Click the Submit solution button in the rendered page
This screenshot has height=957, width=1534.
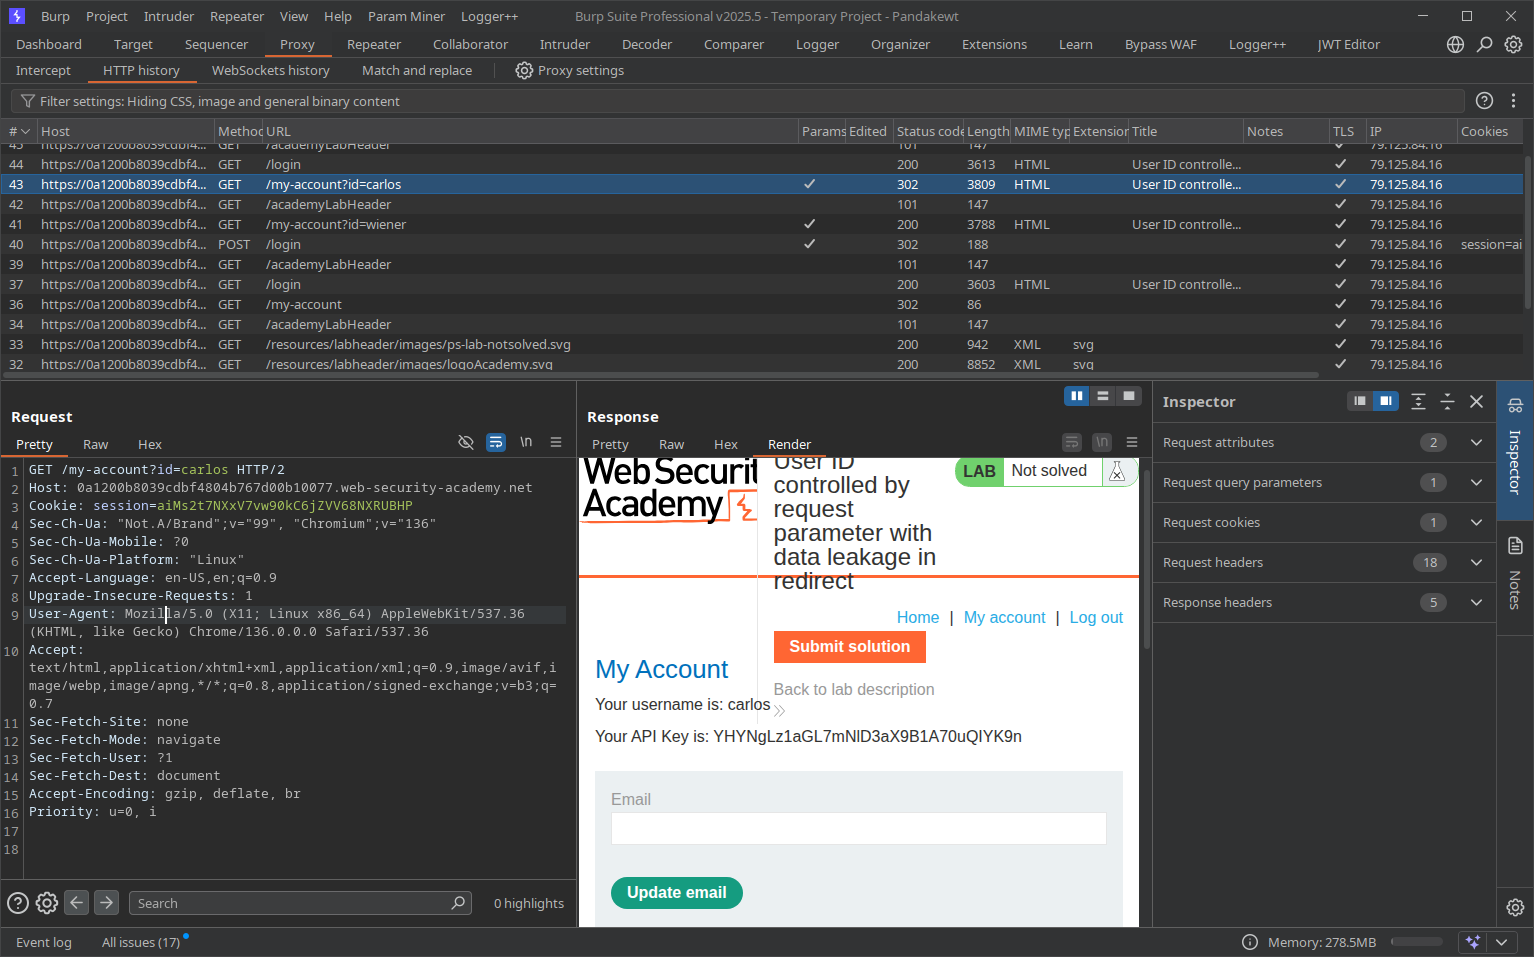[849, 647]
